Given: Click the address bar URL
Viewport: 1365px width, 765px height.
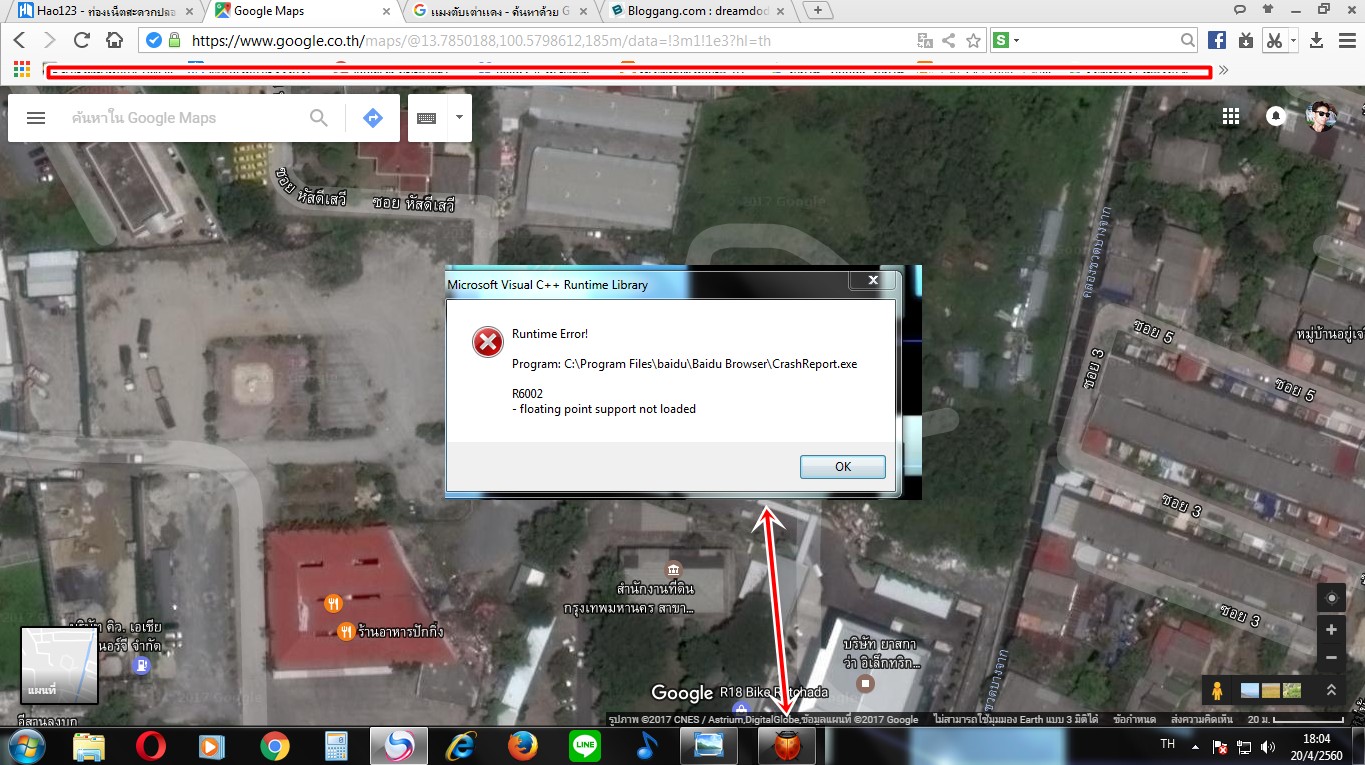Looking at the screenshot, I should 480,41.
